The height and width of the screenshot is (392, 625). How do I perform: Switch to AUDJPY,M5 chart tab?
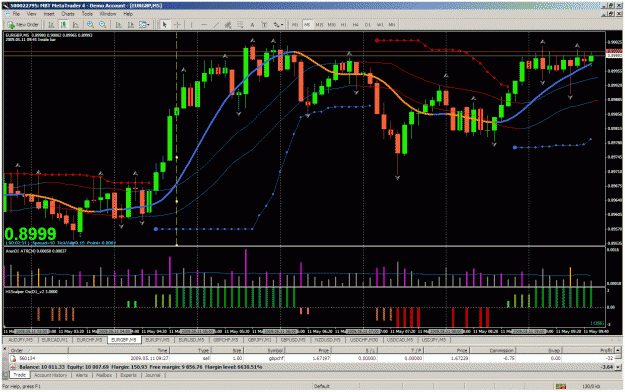coord(20,340)
